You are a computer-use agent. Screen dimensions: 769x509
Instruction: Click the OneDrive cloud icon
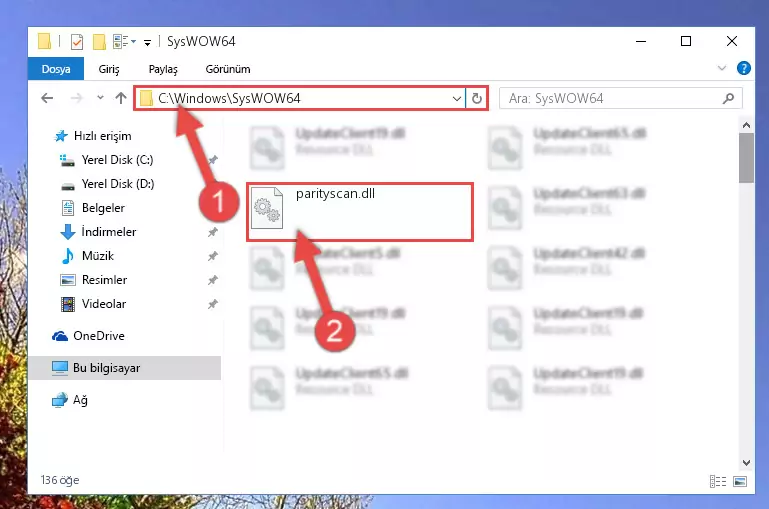60,336
